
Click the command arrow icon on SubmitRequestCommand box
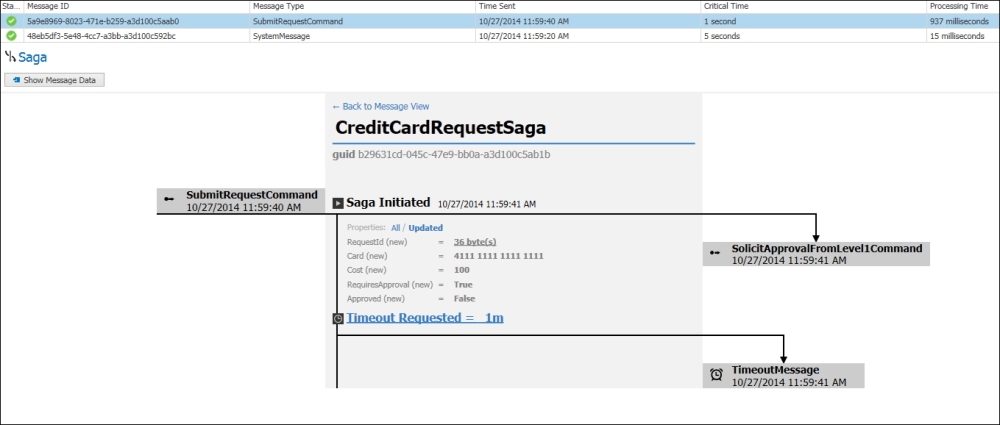click(x=169, y=200)
